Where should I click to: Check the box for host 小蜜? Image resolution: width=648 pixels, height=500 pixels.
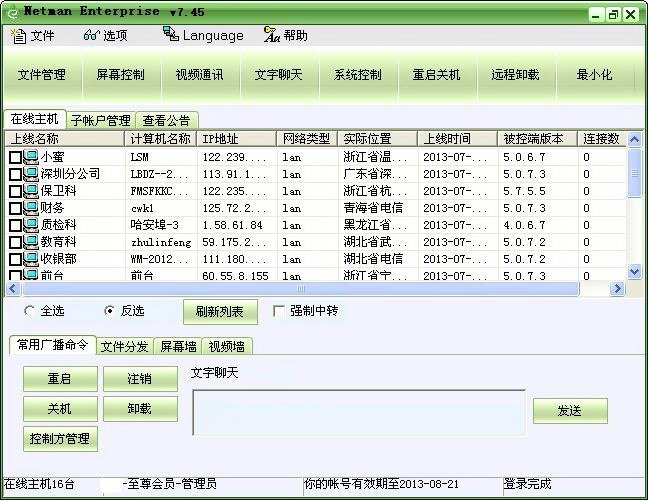pos(15,157)
